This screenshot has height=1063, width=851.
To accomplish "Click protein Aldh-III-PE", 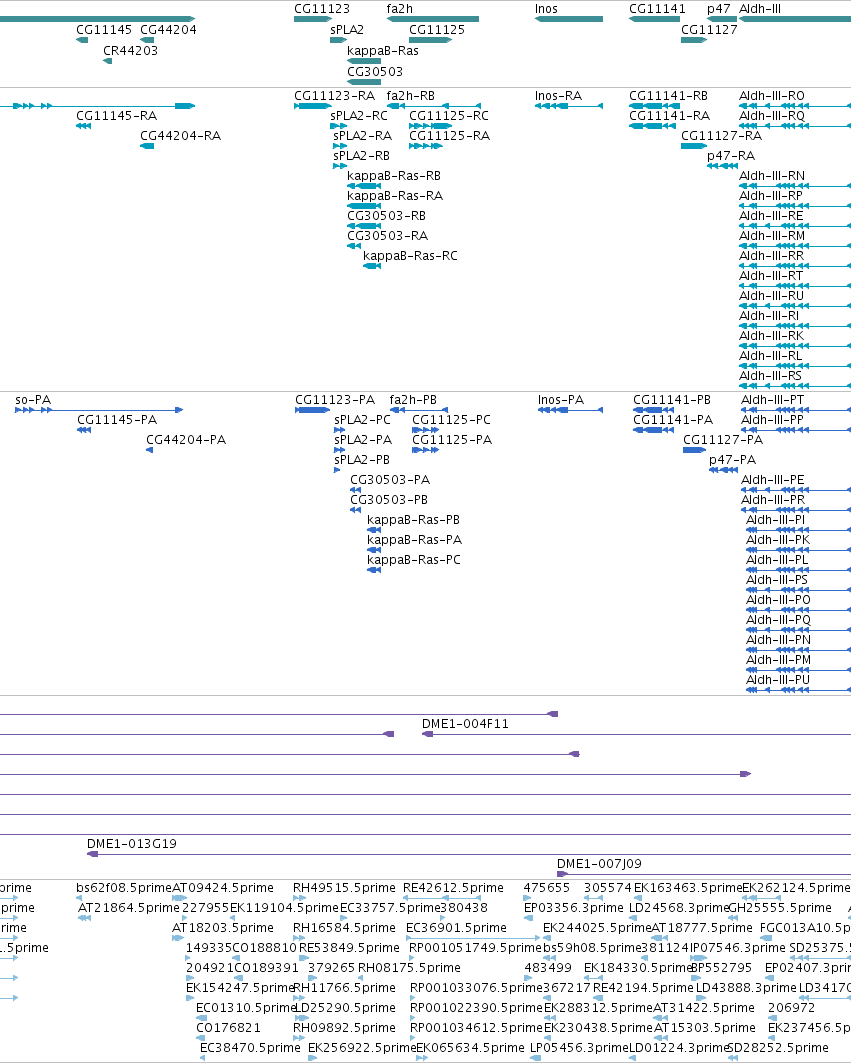I will tap(772, 480).
